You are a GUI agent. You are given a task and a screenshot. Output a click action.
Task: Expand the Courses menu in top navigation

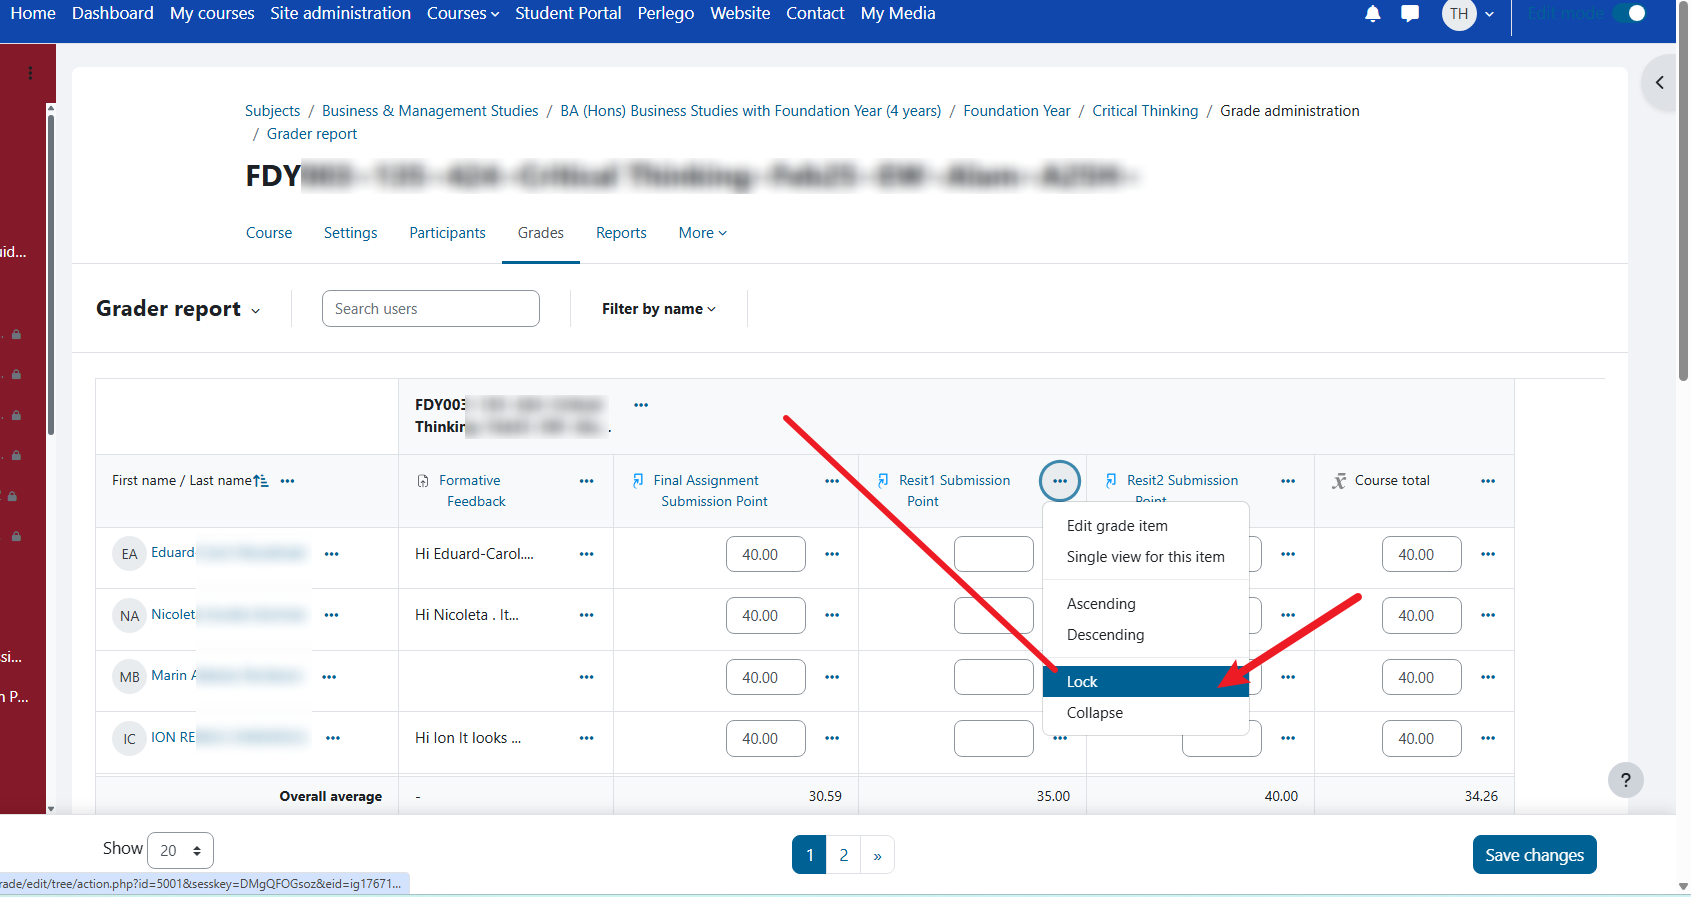[x=462, y=14]
